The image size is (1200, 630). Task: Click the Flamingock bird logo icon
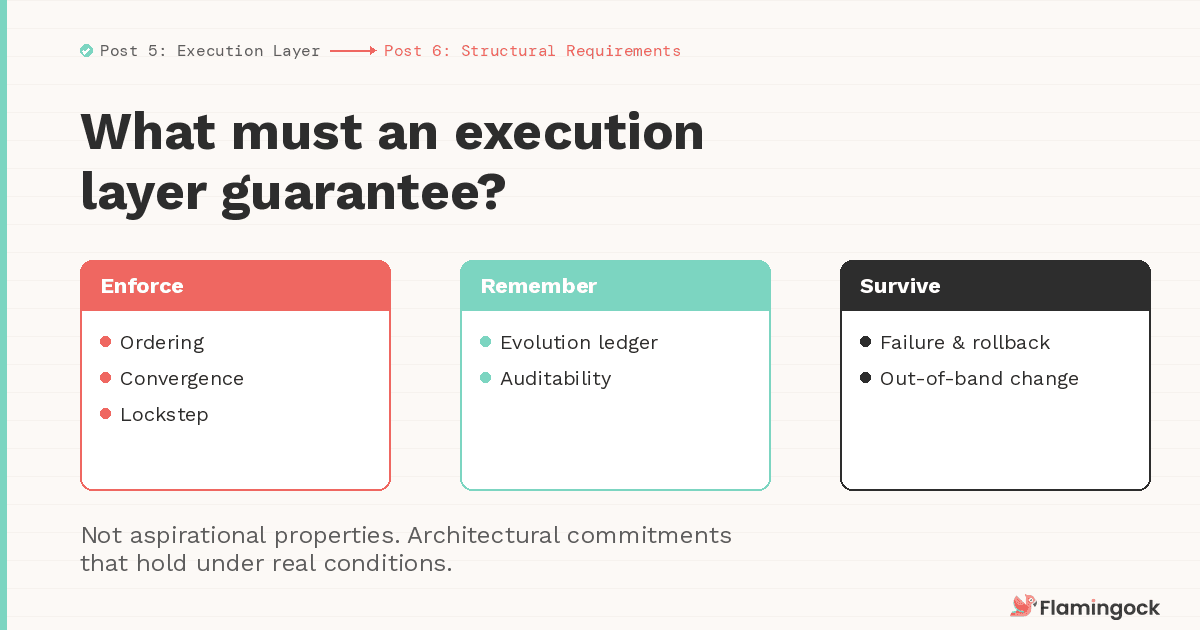tap(1022, 606)
